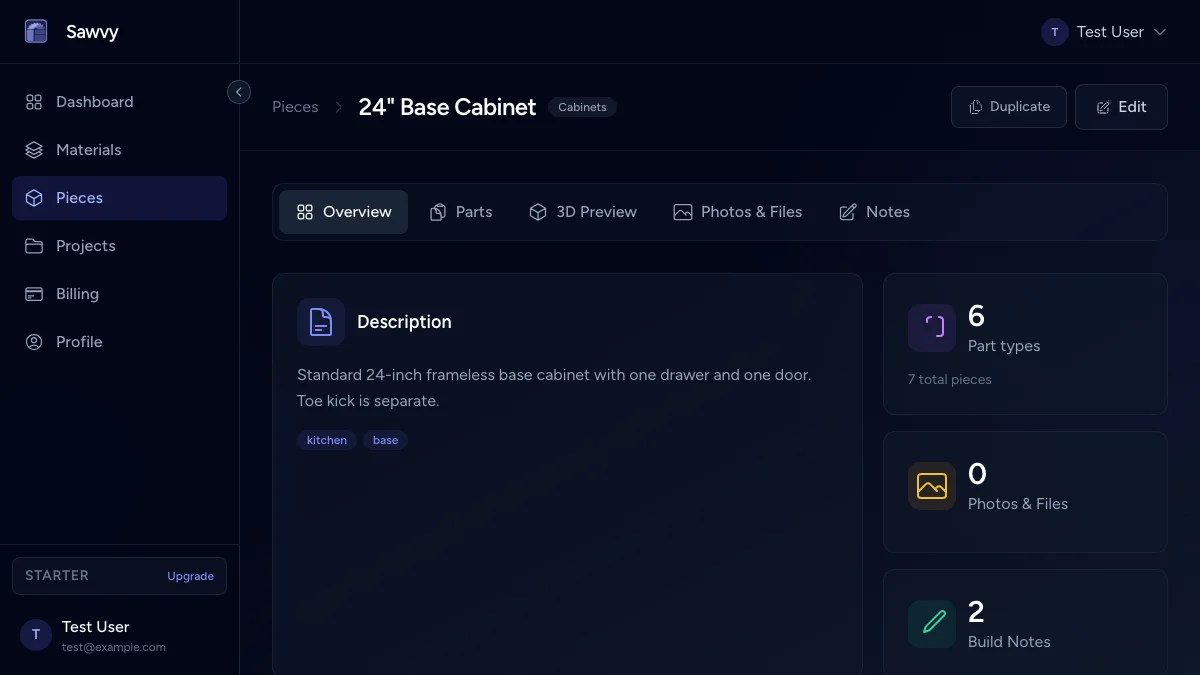Open the Materials layers icon

(x=33, y=149)
